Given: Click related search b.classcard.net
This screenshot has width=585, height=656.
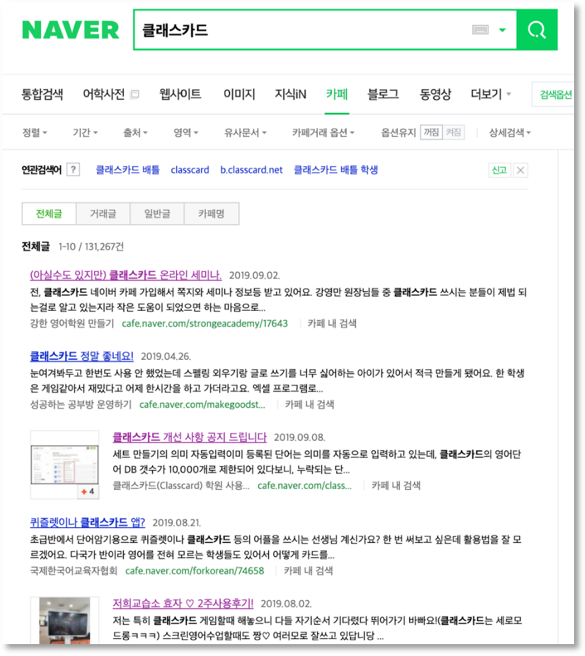Looking at the screenshot, I should click(x=251, y=170).
